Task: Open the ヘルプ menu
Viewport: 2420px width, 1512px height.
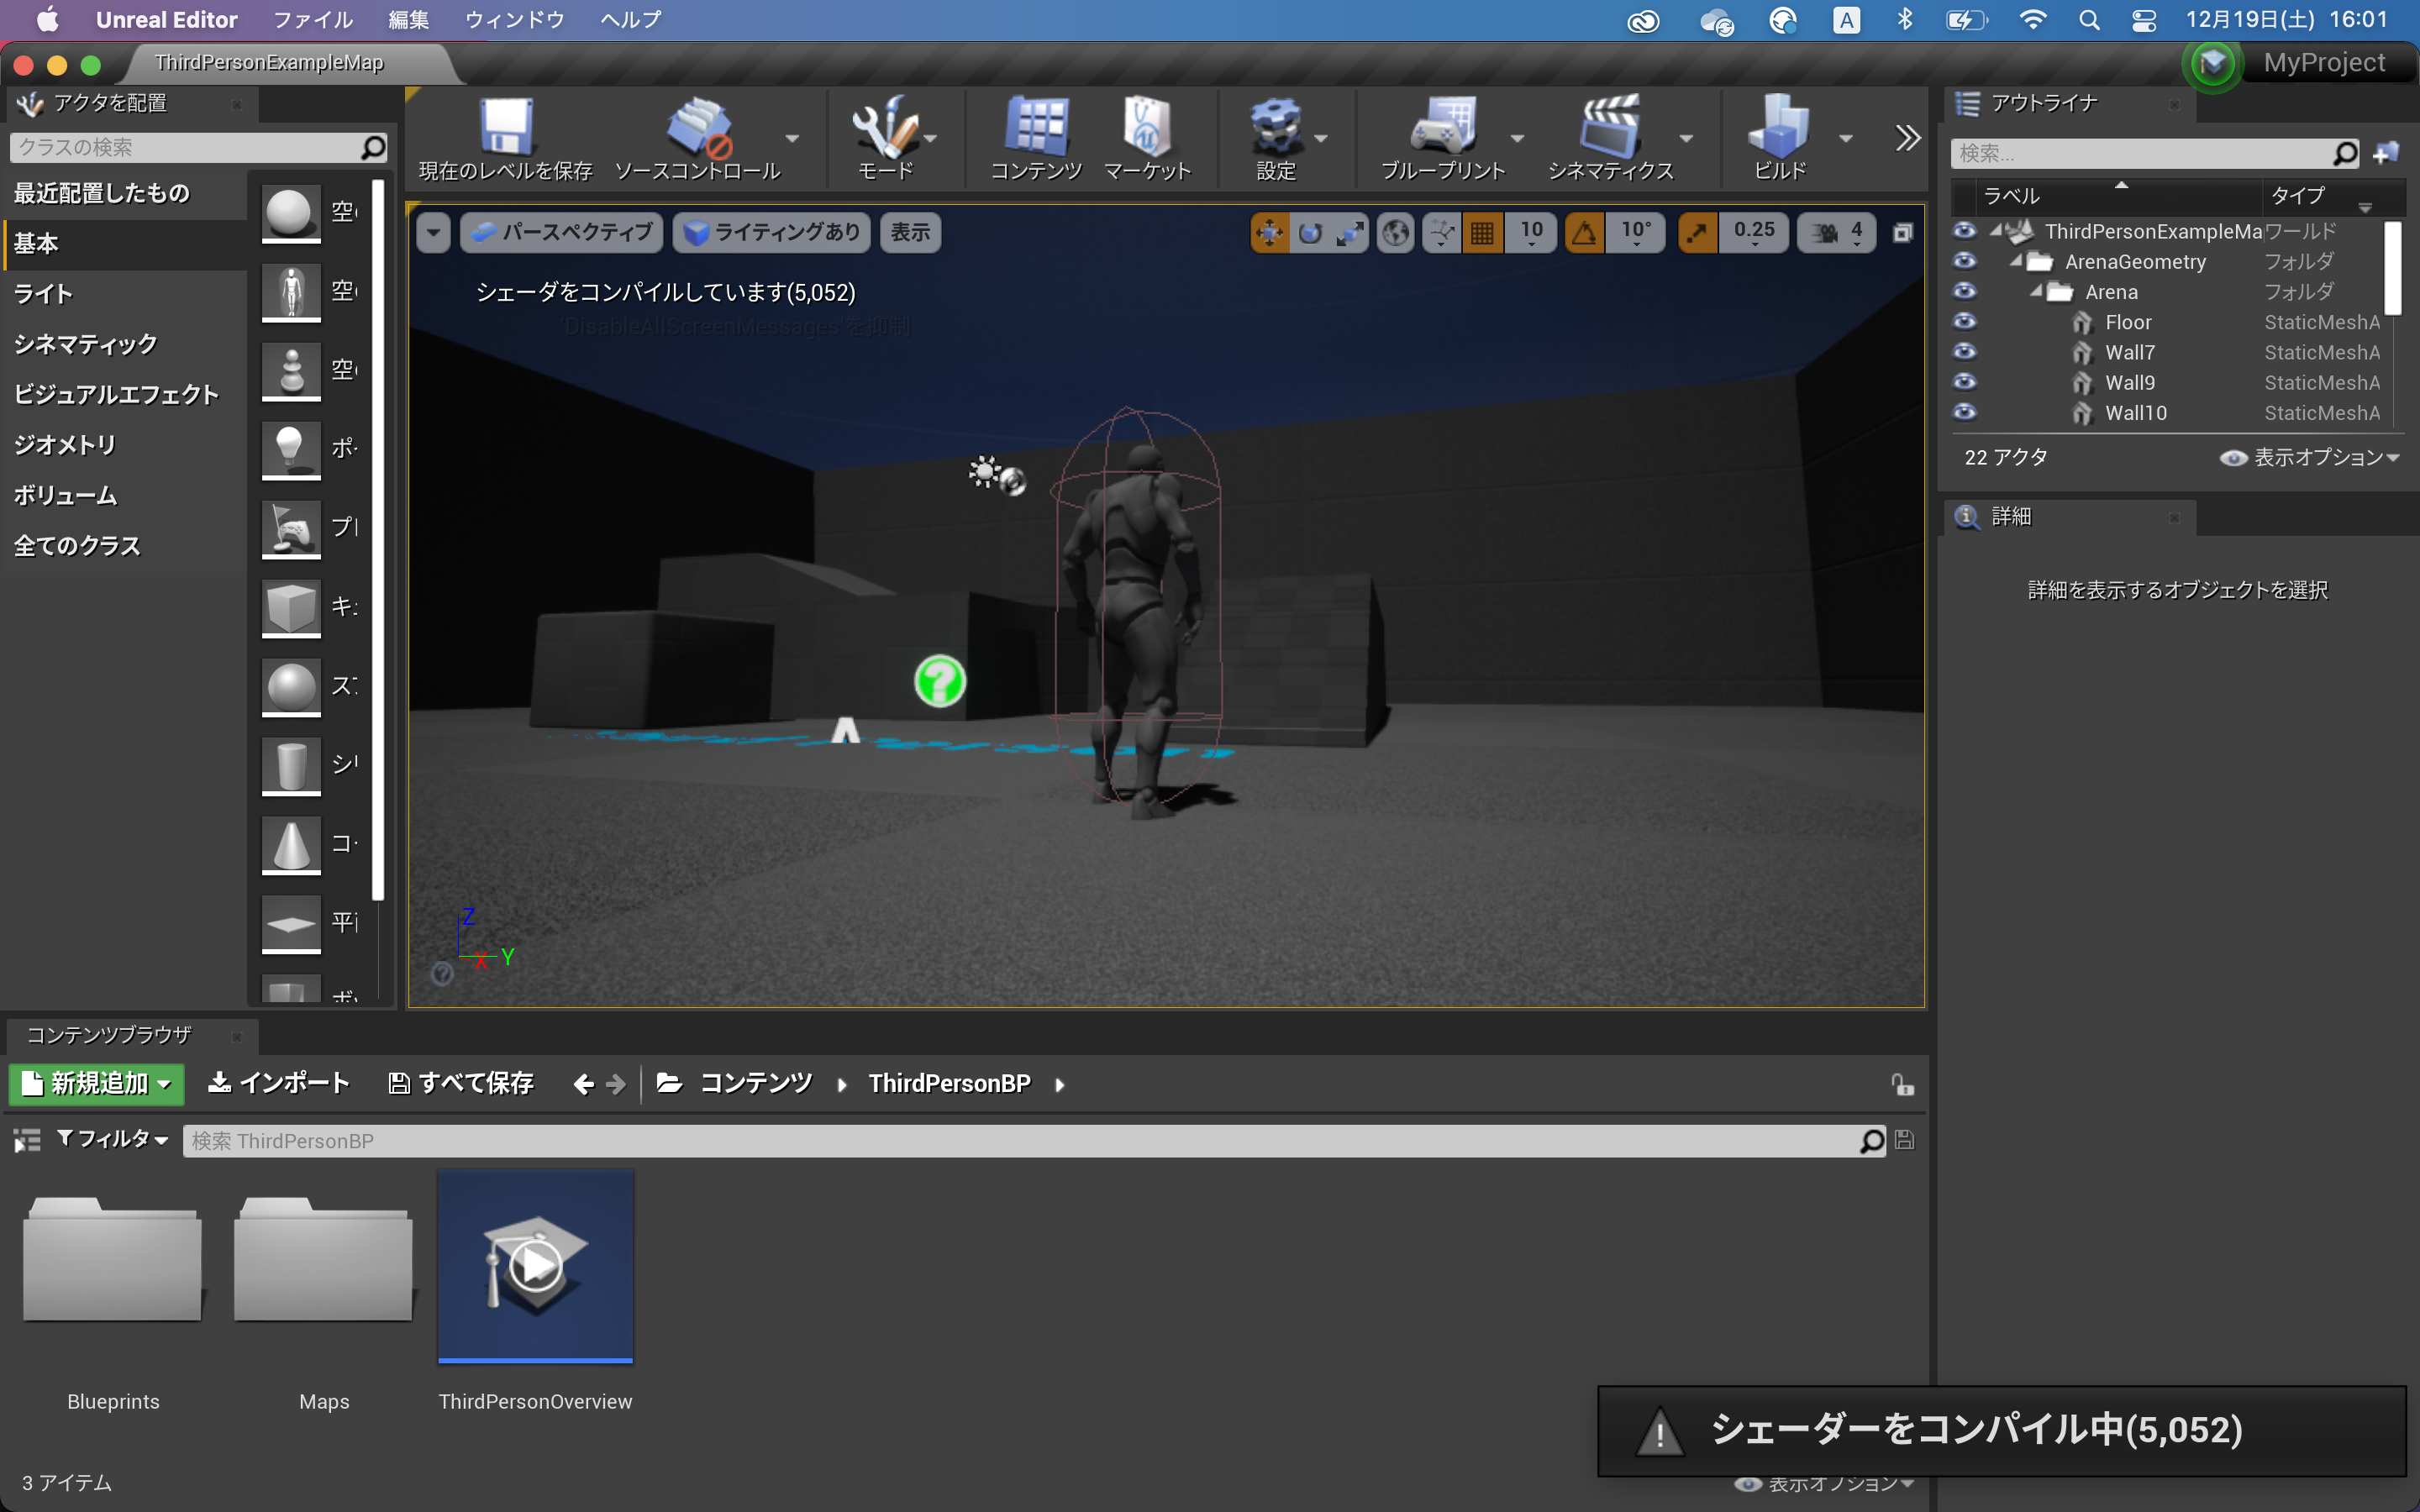Action: tap(631, 20)
